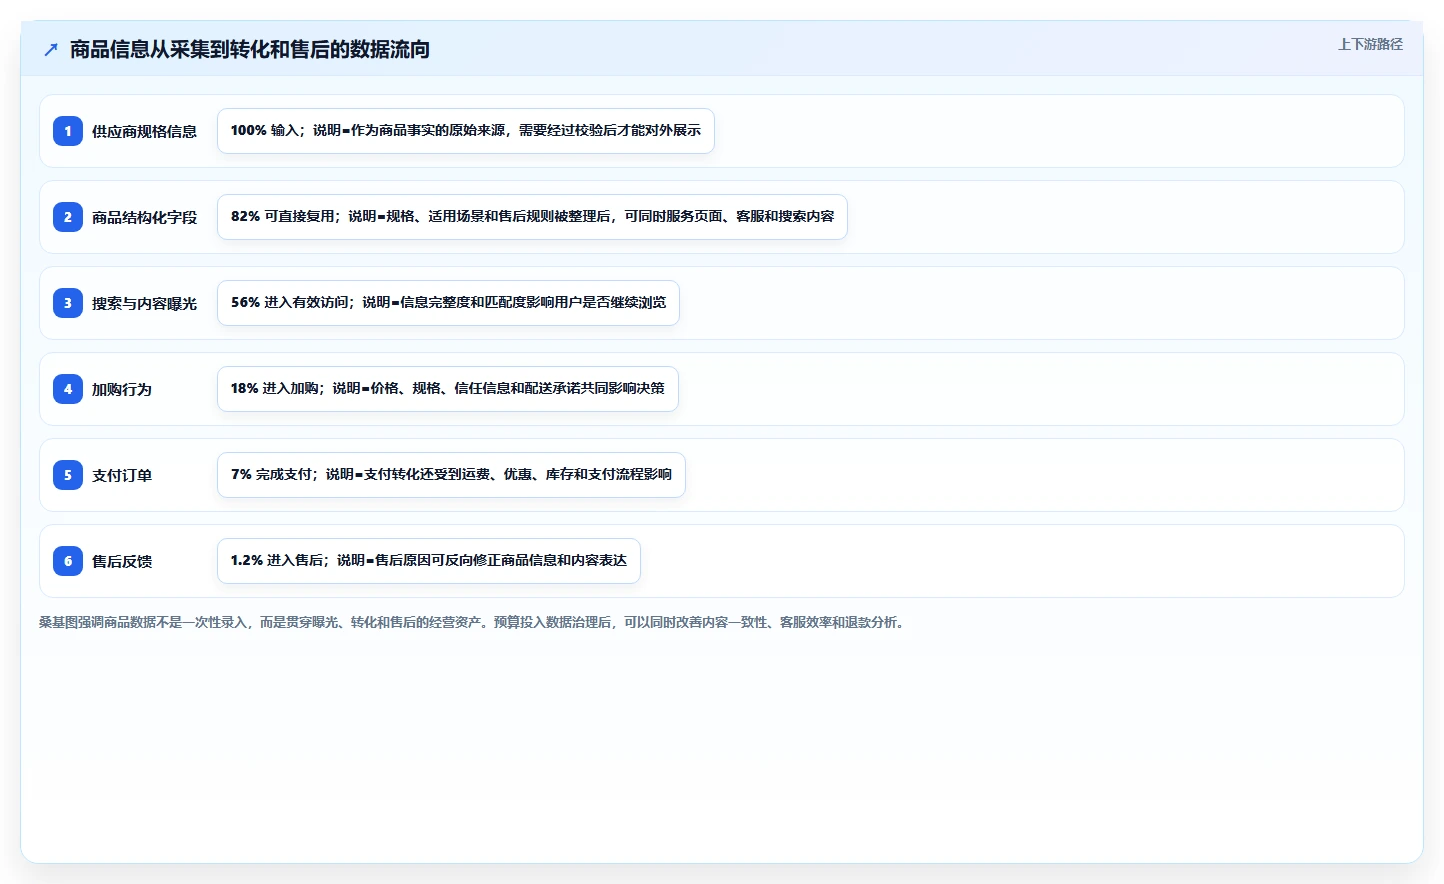Select step badge number 6
The image size is (1444, 884).
(x=68, y=561)
